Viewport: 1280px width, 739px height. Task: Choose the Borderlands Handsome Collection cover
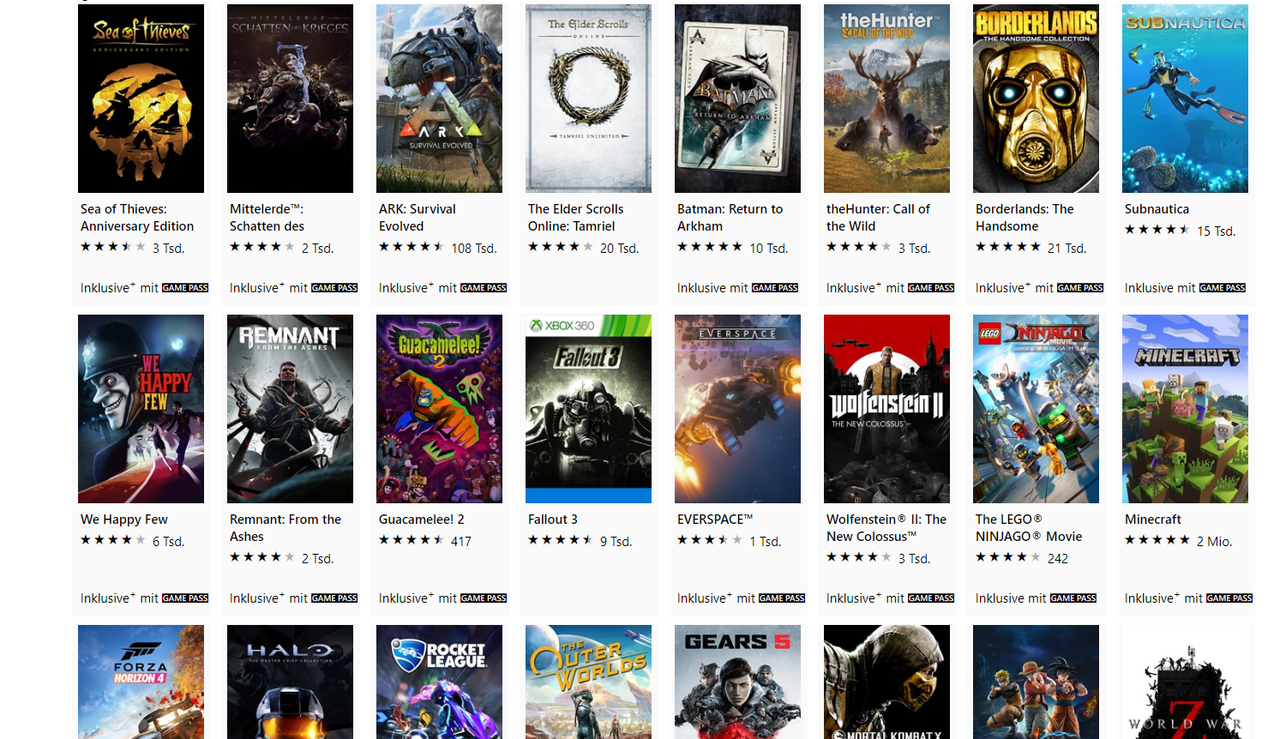pyautogui.click(x=1036, y=98)
